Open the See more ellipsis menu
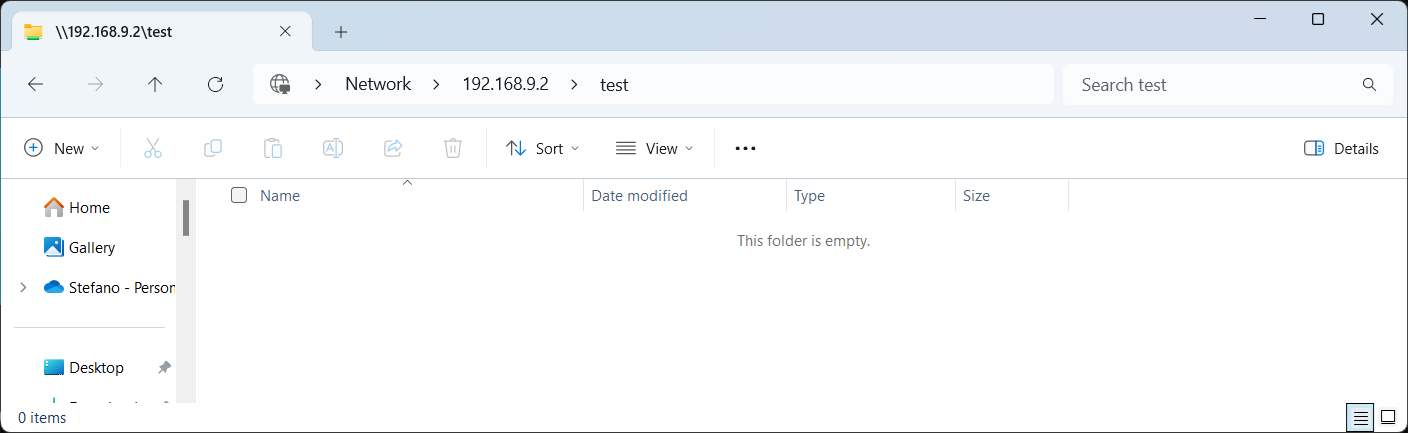 coord(745,148)
